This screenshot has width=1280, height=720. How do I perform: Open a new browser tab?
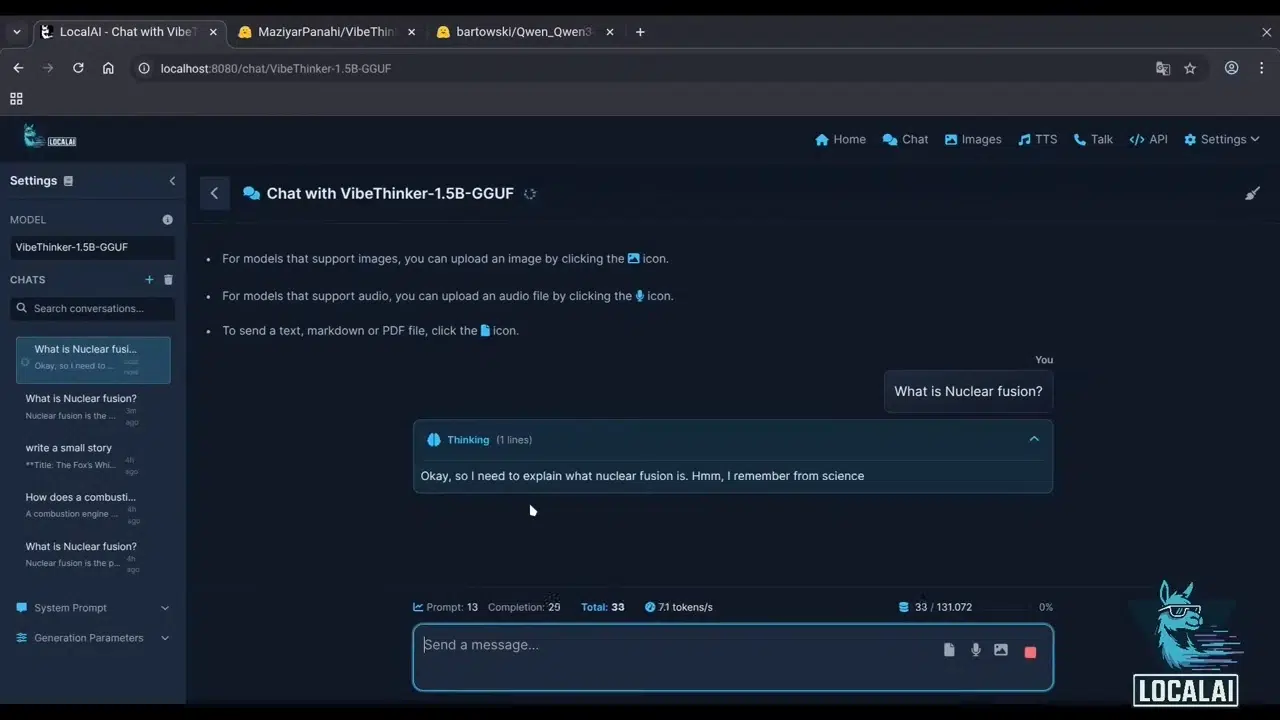(x=640, y=32)
